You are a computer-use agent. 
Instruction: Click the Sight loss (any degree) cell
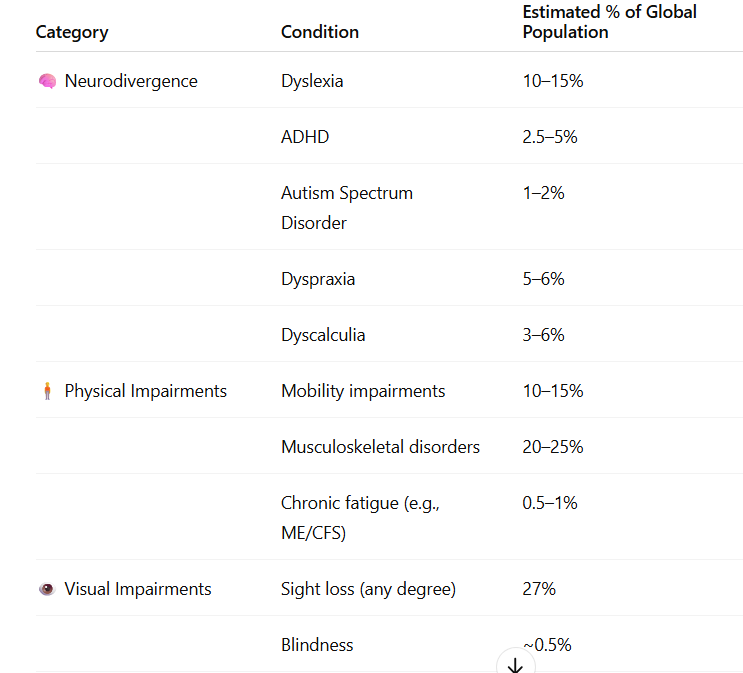pyautogui.click(x=368, y=589)
